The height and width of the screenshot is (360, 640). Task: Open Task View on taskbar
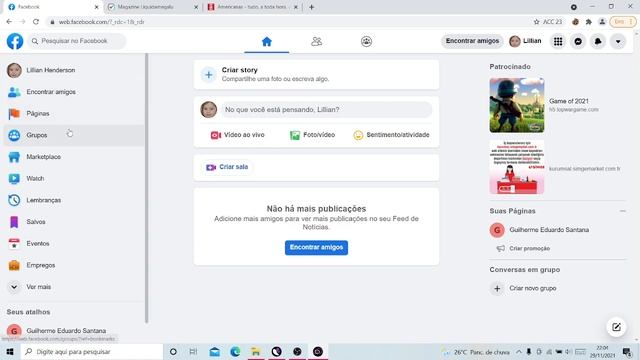(193, 351)
